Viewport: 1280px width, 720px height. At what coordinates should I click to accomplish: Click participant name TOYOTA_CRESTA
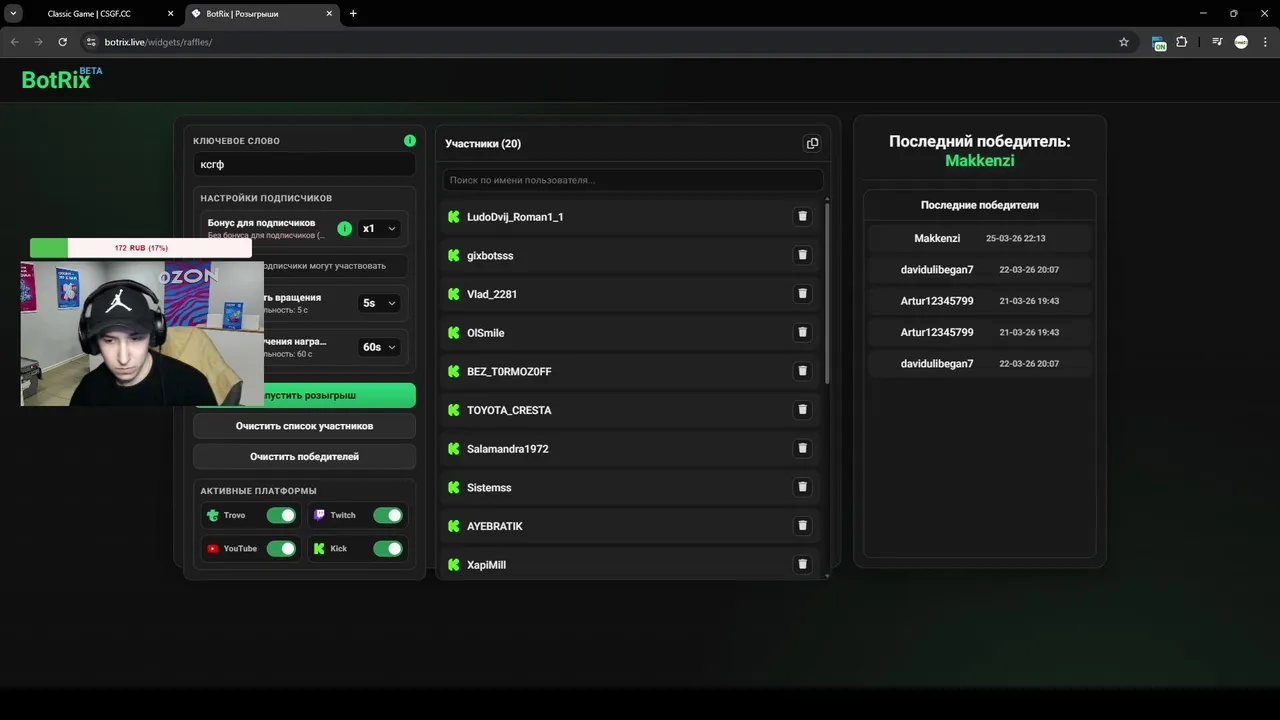coord(509,410)
